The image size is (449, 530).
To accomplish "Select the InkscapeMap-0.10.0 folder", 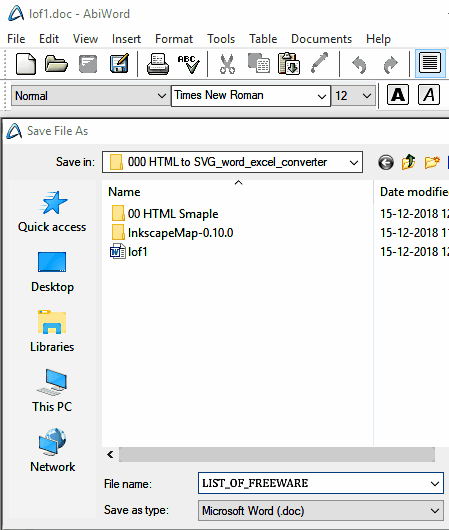I will (x=172, y=233).
